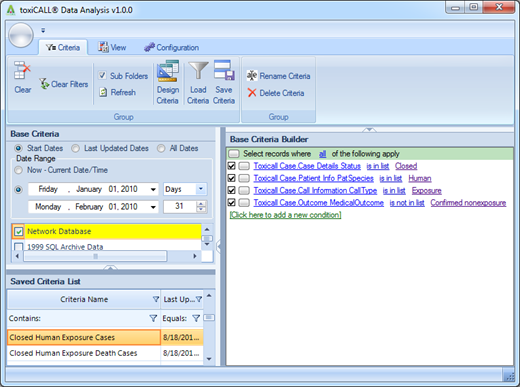Click Delete Criteria
This screenshot has height=387, width=520.
276,93
